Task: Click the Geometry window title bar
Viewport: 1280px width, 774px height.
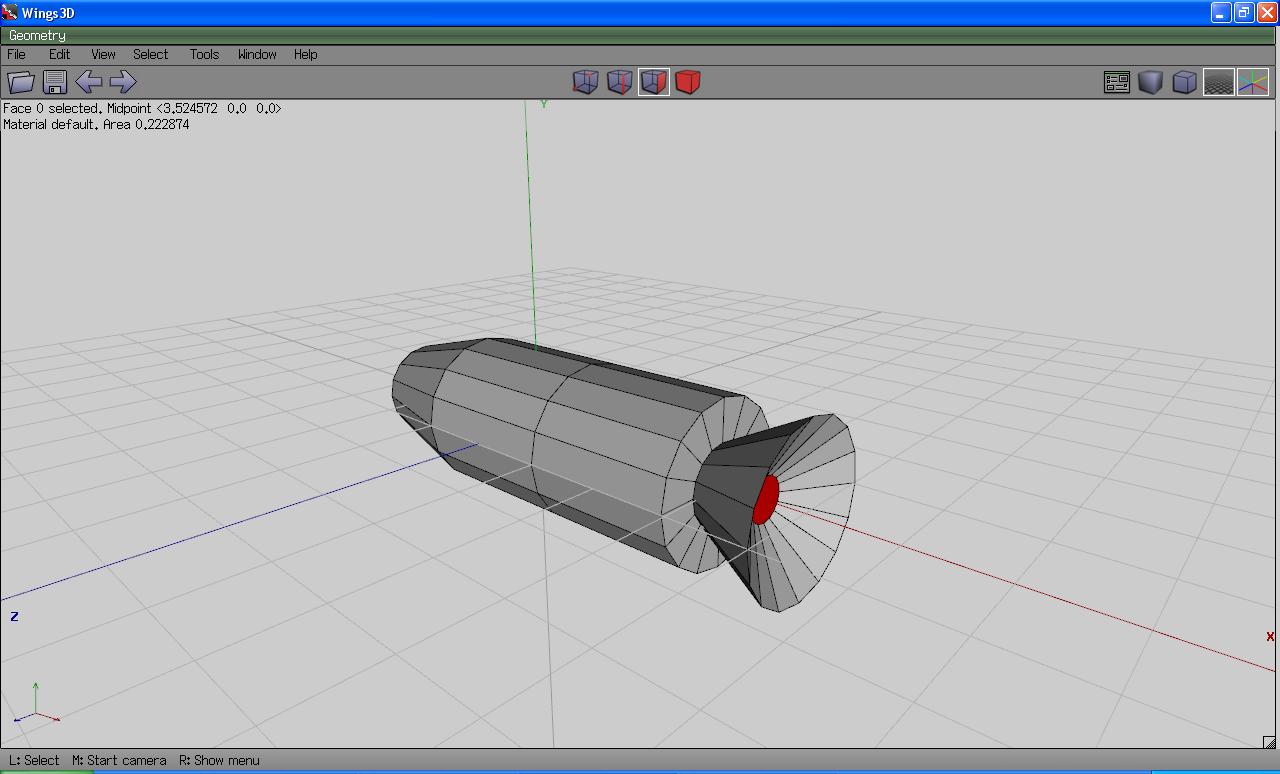Action: [x=640, y=35]
